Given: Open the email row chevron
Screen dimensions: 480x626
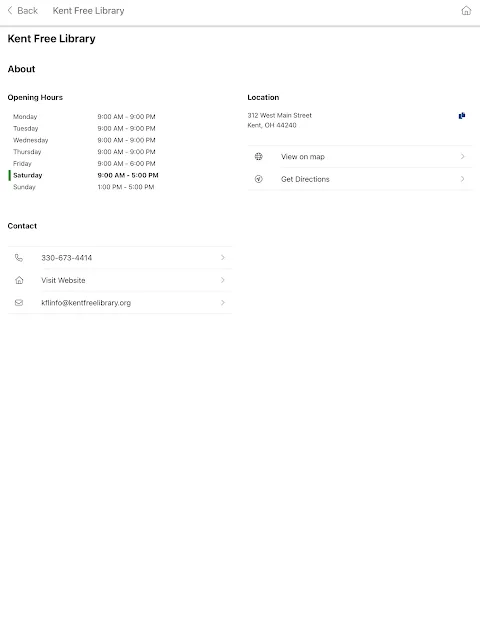Looking at the screenshot, I should pyautogui.click(x=223, y=303).
